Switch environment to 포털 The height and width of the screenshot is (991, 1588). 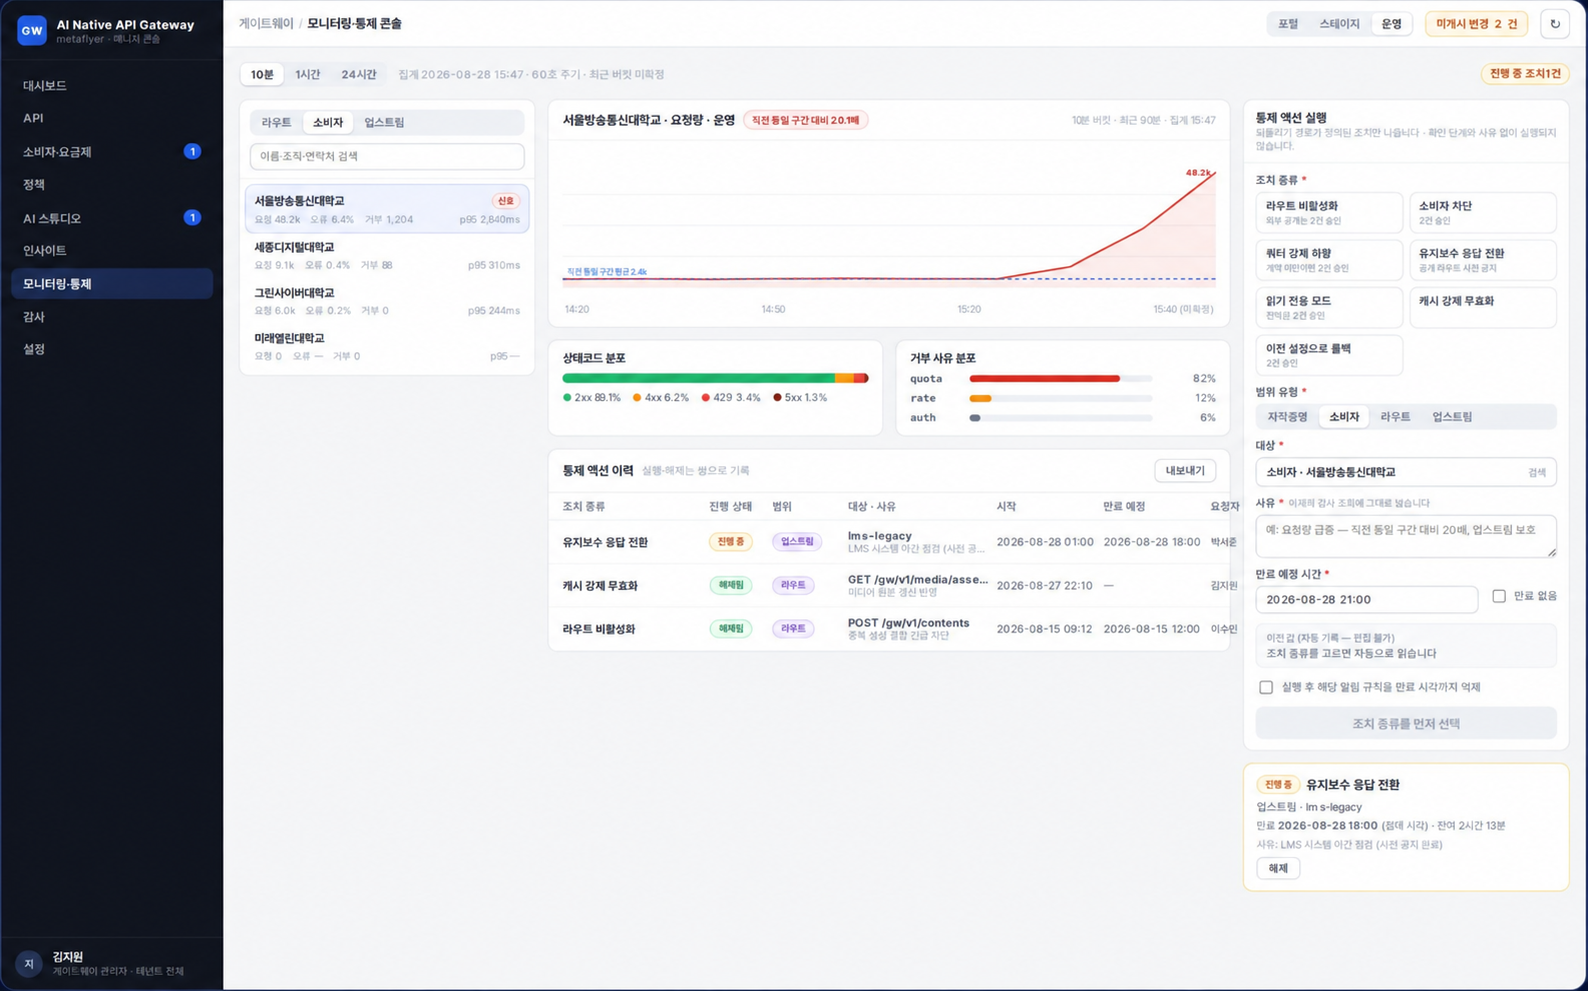1288,24
